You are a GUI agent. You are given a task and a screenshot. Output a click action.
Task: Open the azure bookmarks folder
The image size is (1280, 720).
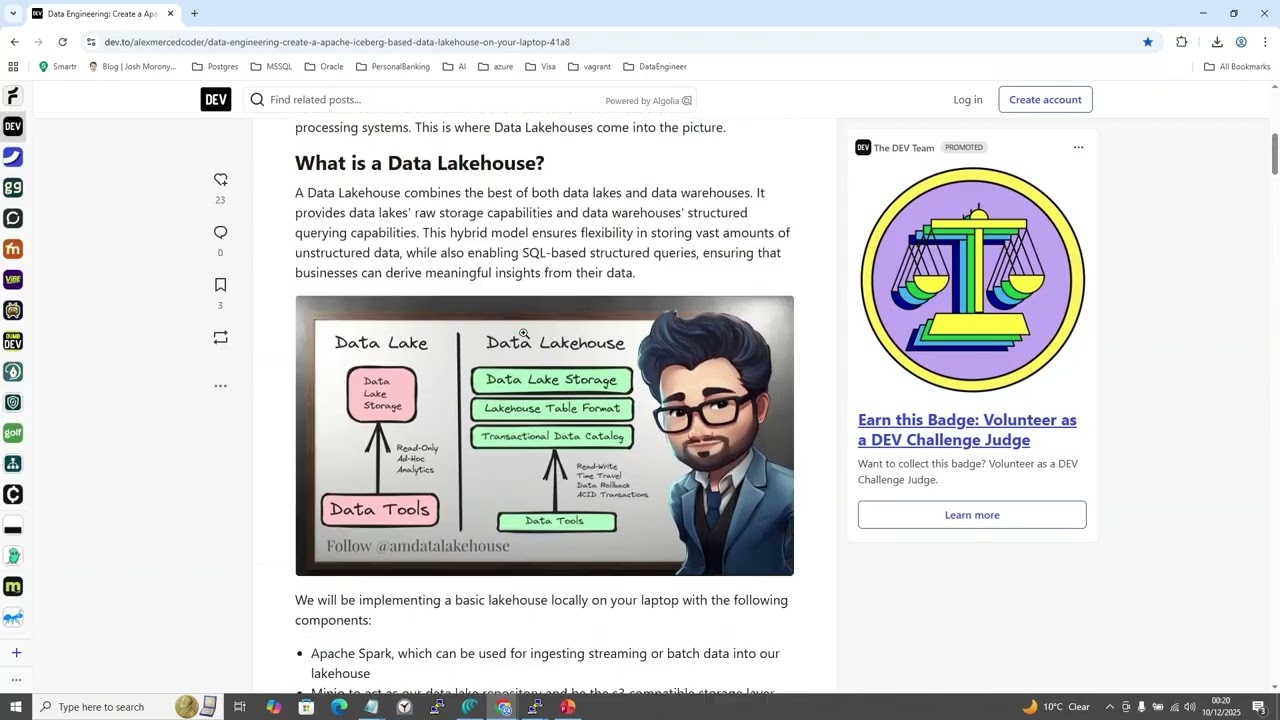(x=495, y=67)
